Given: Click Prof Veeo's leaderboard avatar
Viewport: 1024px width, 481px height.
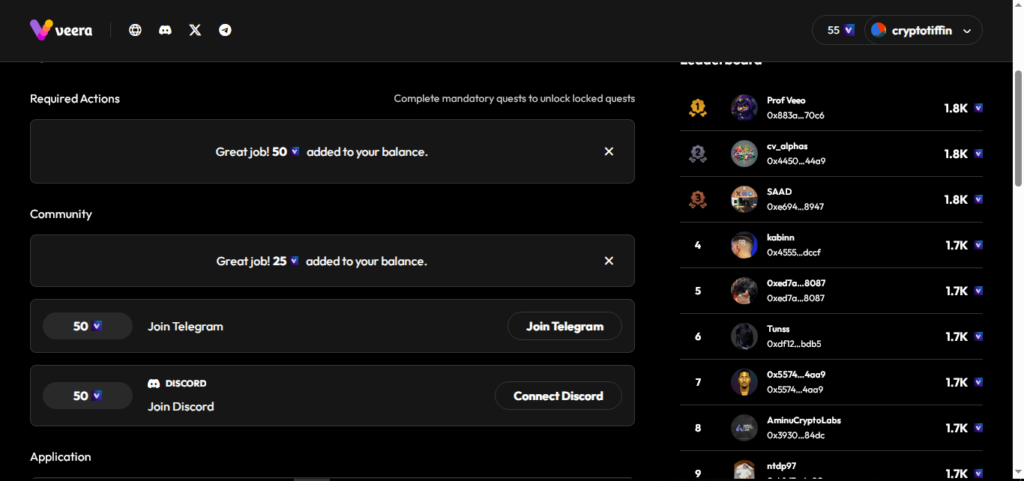Looking at the screenshot, I should pyautogui.click(x=744, y=107).
